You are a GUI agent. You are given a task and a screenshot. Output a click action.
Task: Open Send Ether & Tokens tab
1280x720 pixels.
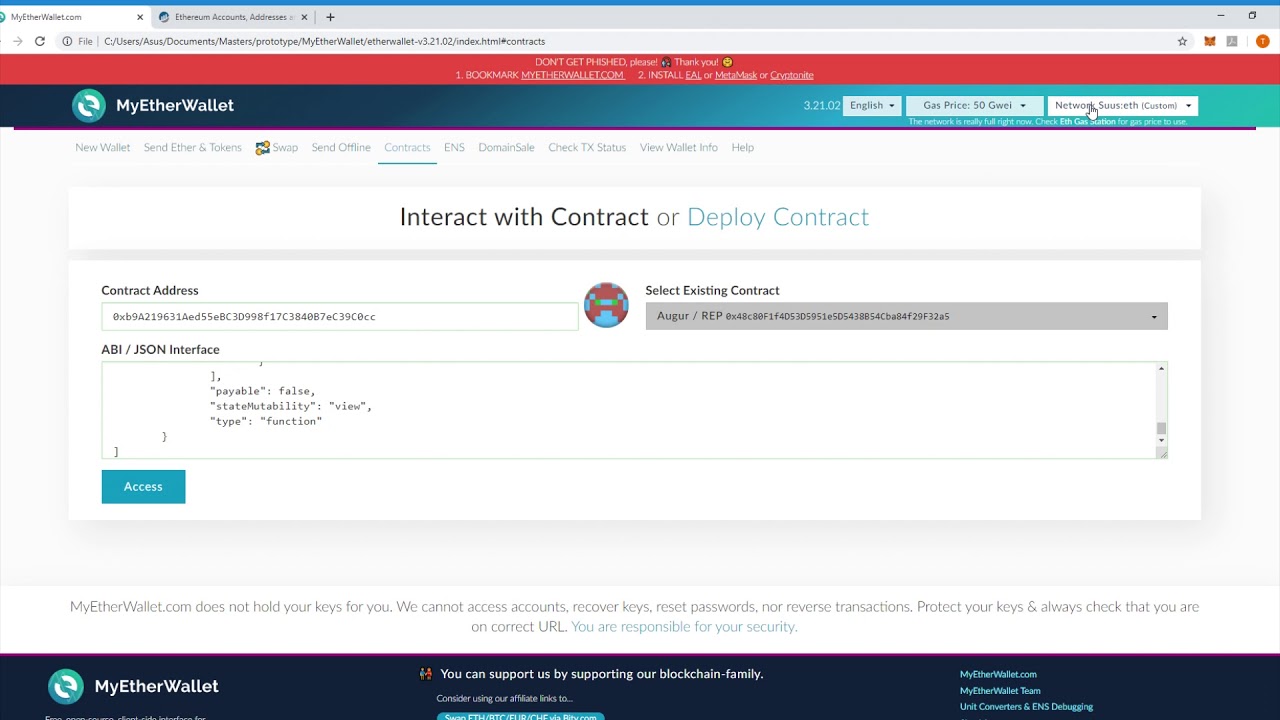click(x=192, y=147)
